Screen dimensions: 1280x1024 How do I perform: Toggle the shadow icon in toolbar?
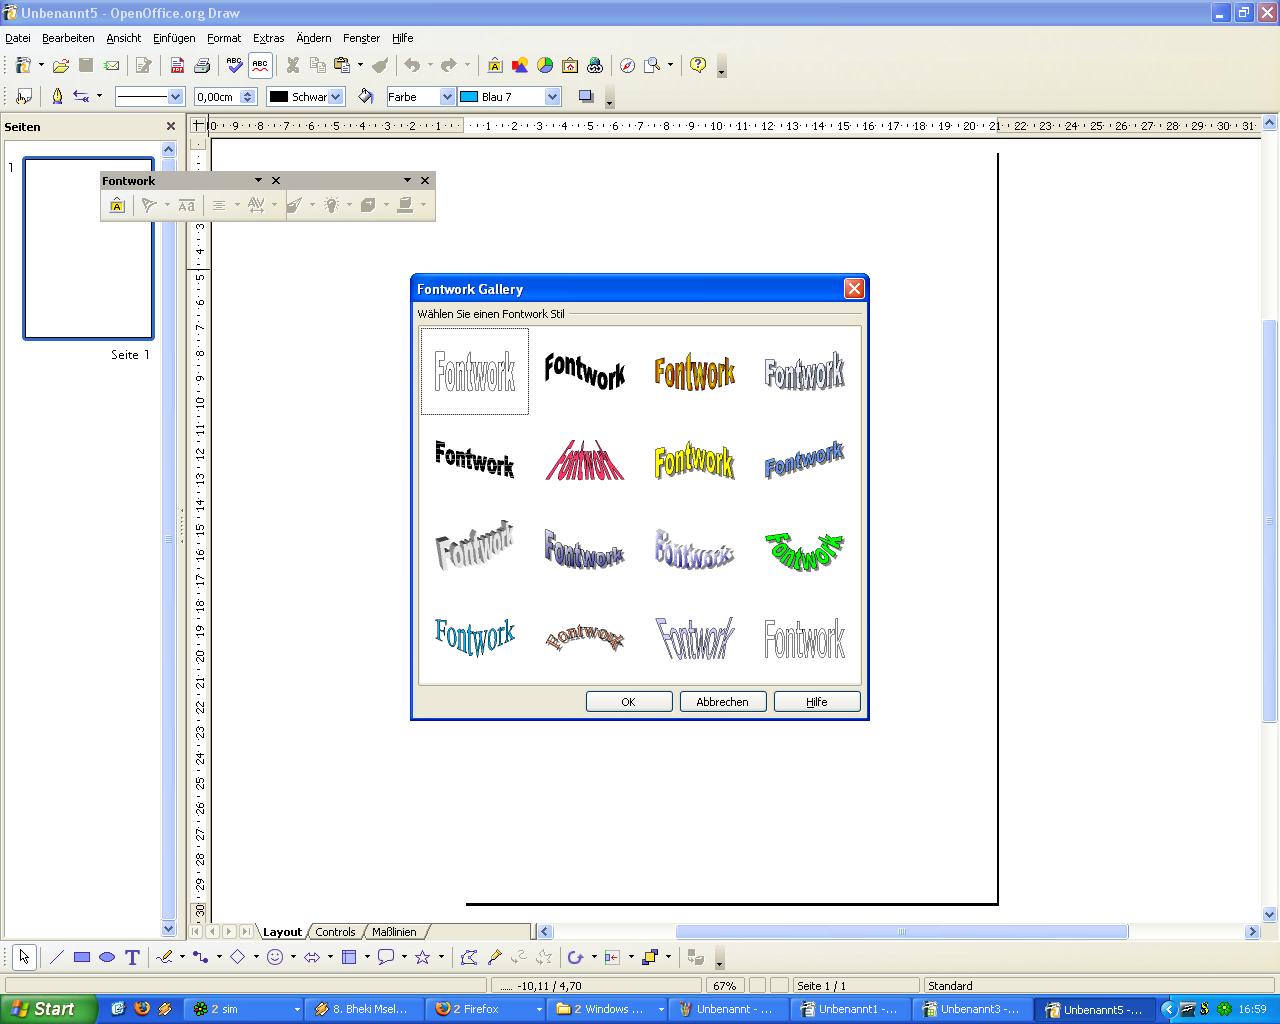(586, 97)
